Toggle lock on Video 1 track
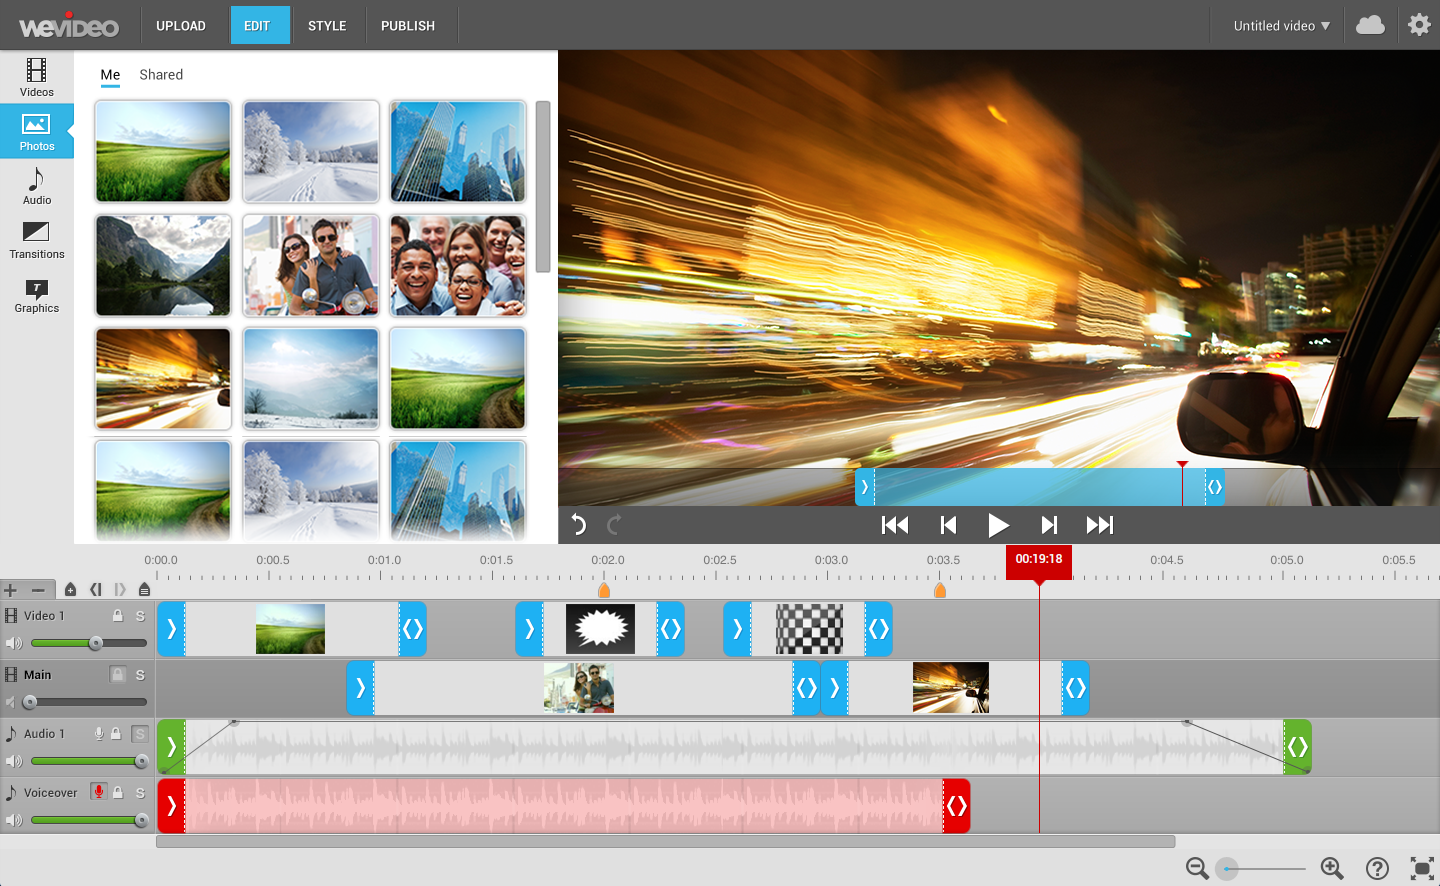Image resolution: width=1440 pixels, height=886 pixels. 118,616
